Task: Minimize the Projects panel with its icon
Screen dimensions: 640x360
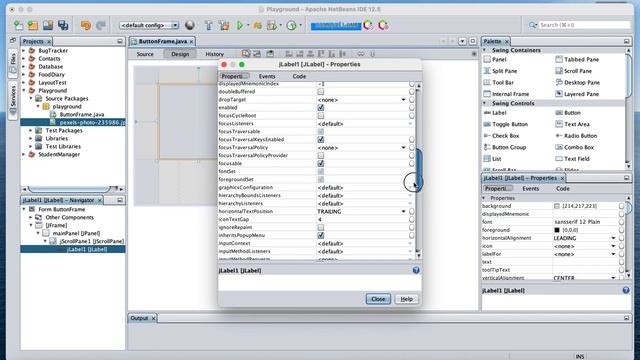Action: click(120, 41)
